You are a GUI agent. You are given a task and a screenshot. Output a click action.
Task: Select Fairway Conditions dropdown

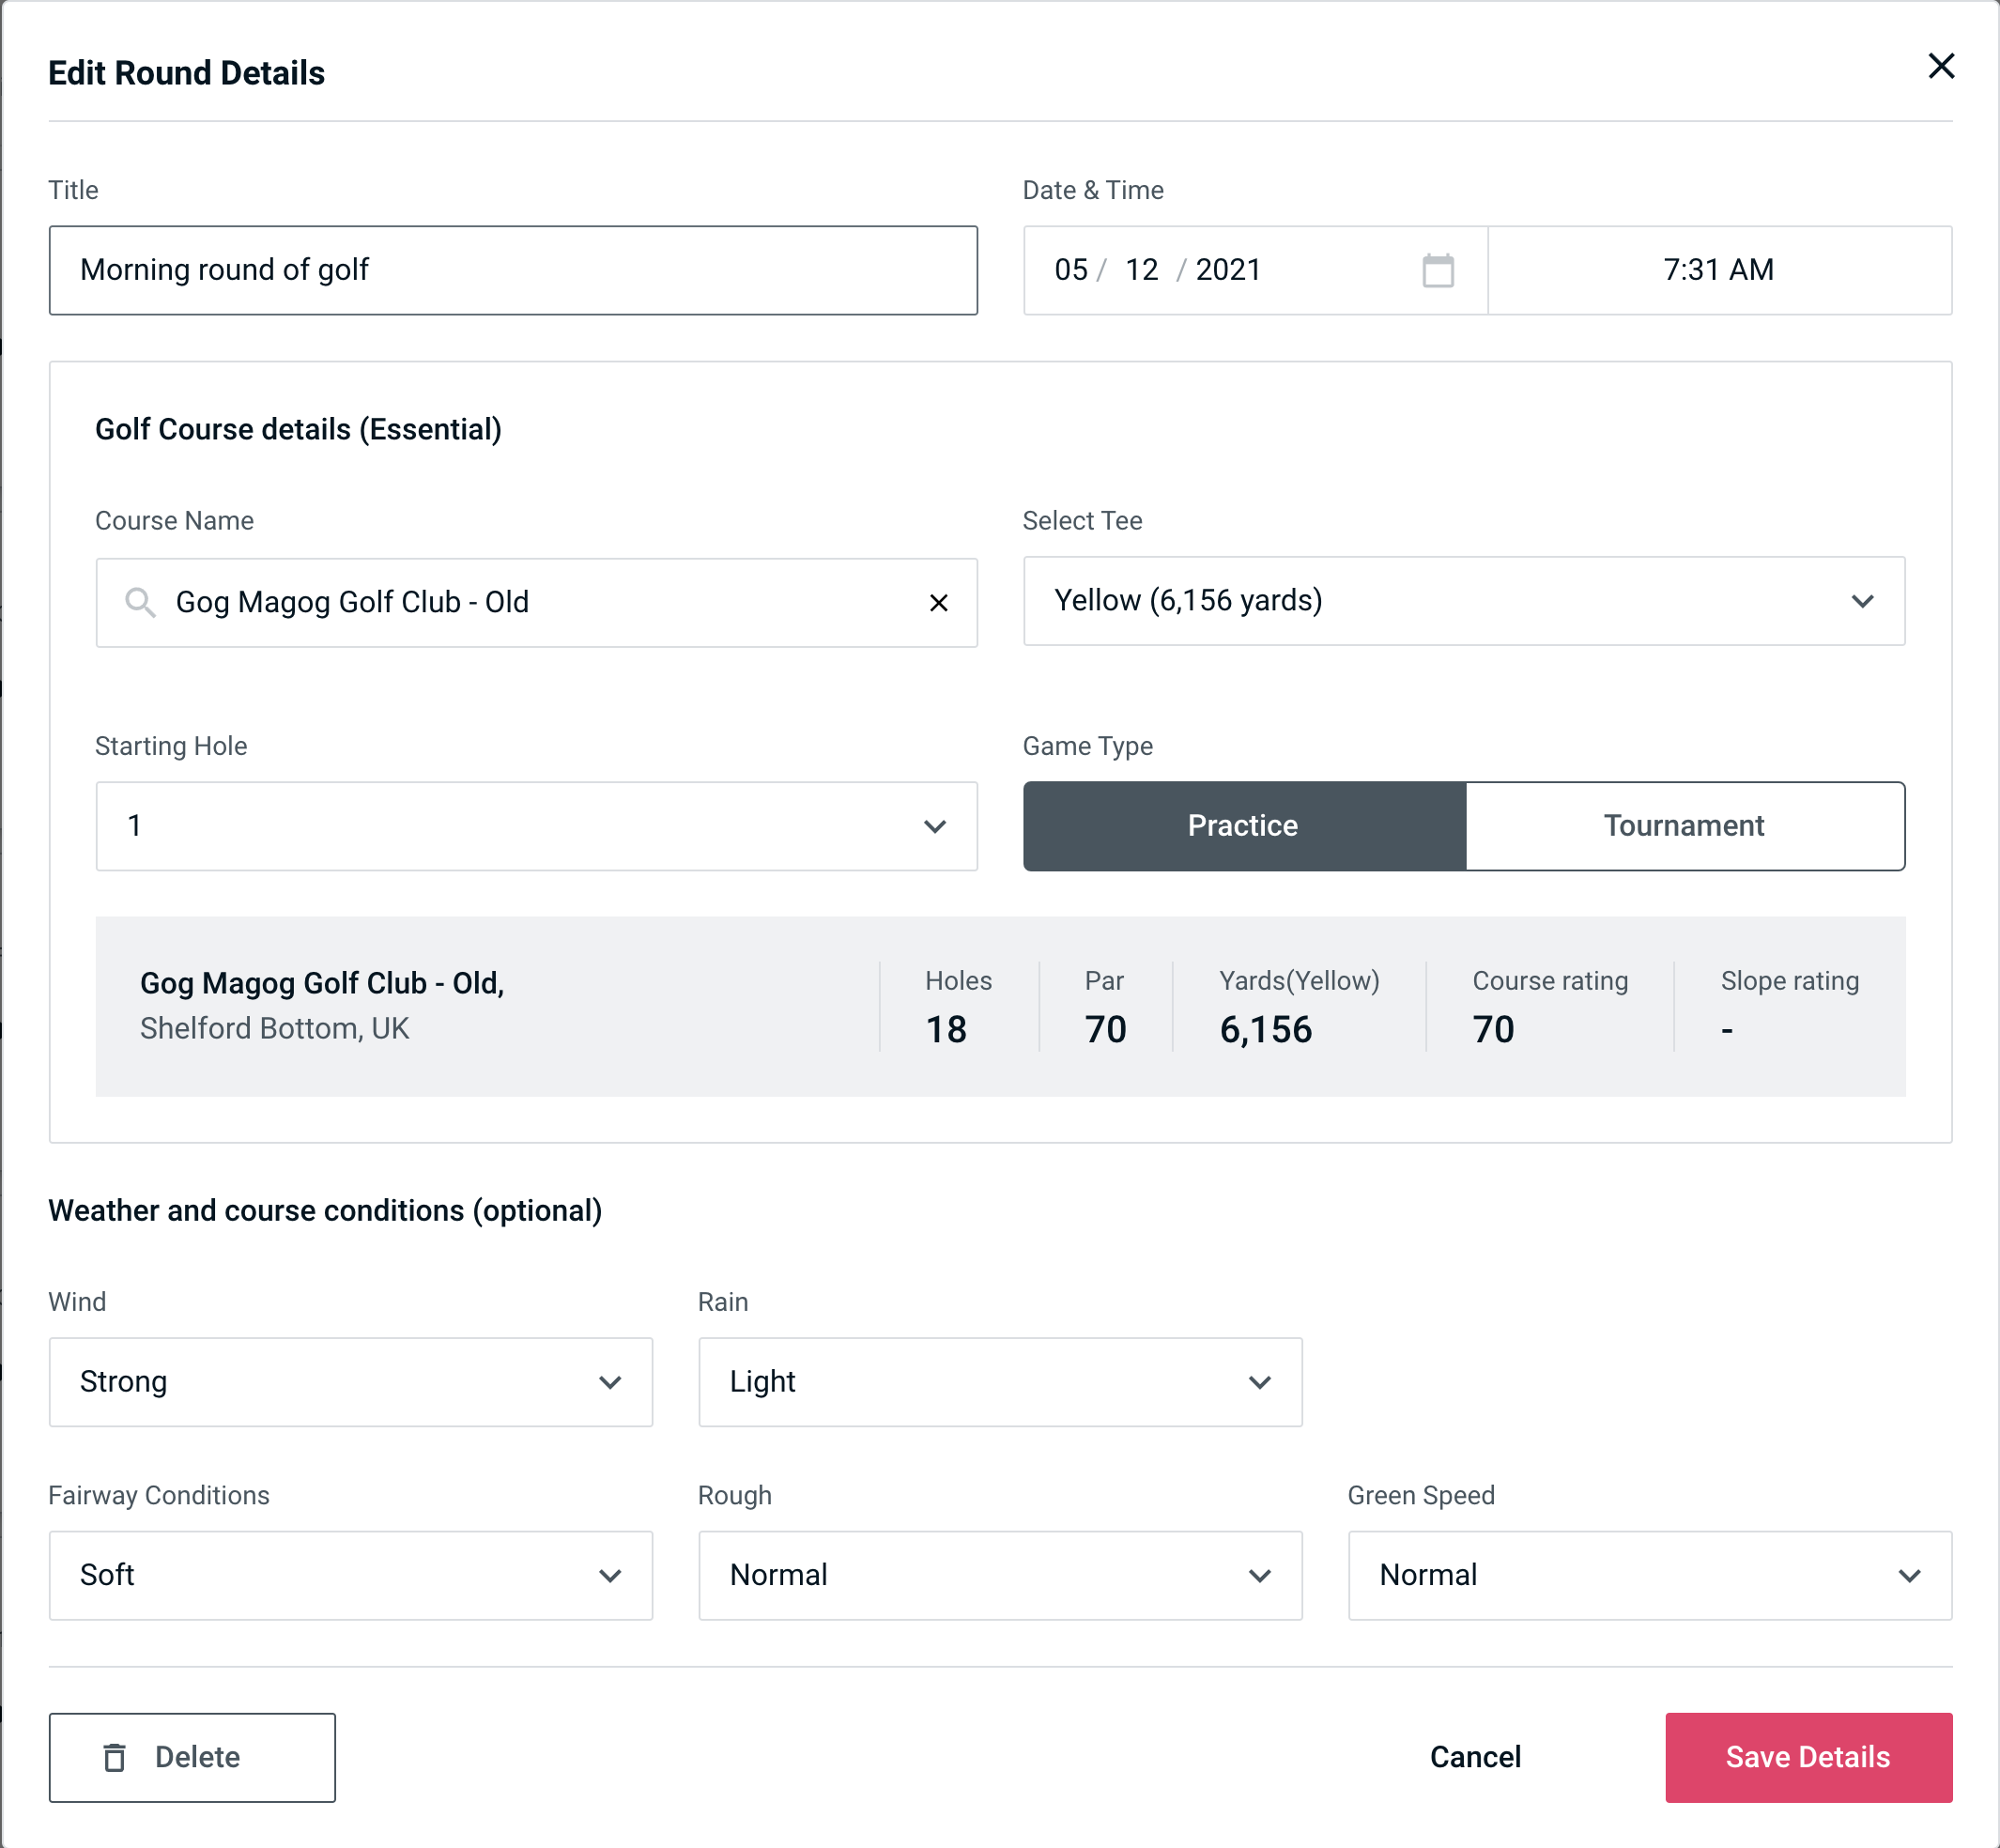point(350,1575)
